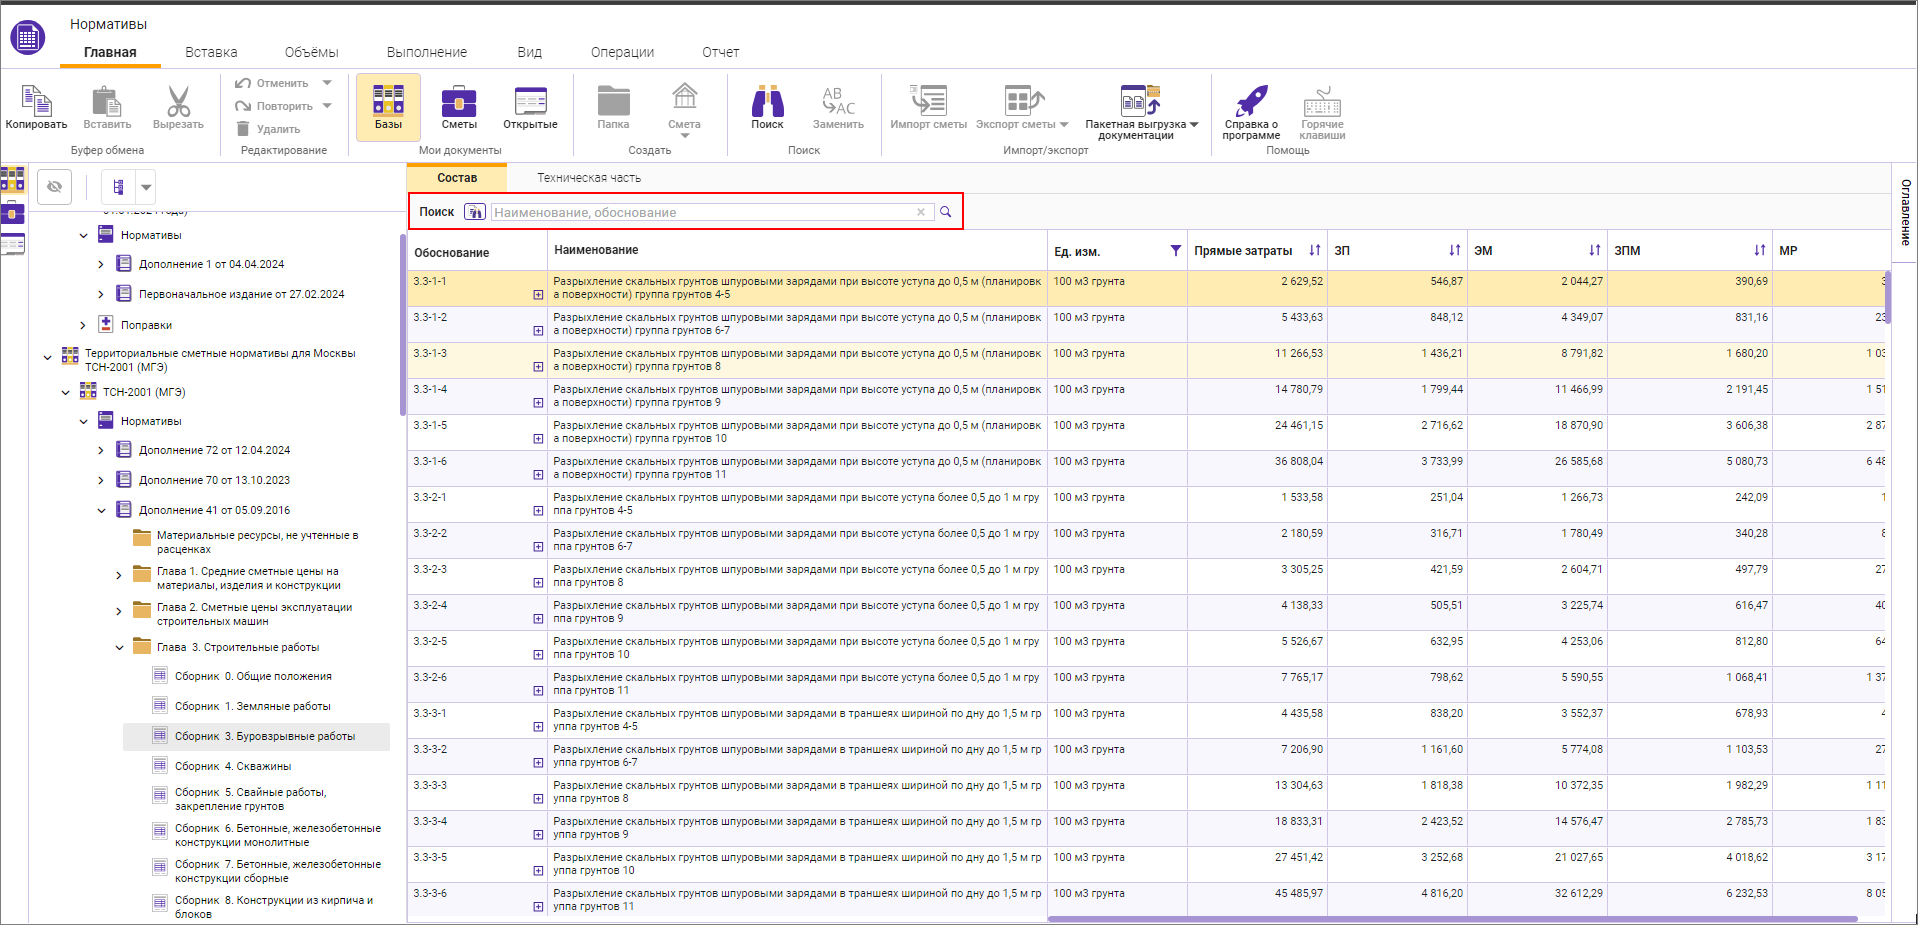Click the application logo button
This screenshot has width=1918, height=925.
coord(27,38)
